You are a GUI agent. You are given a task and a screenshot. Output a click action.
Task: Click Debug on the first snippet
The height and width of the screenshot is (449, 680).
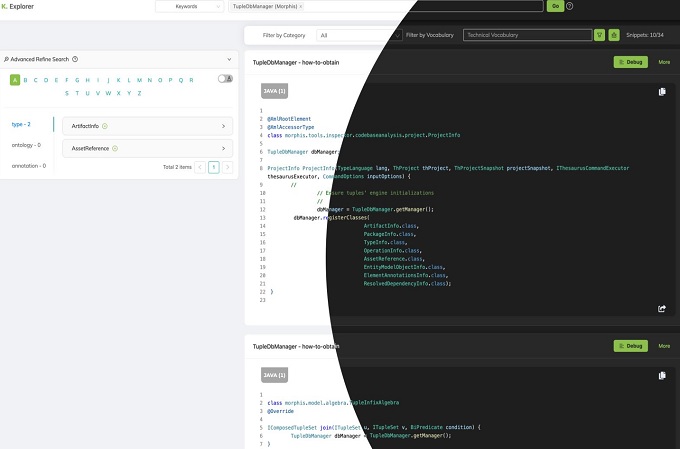tap(630, 62)
